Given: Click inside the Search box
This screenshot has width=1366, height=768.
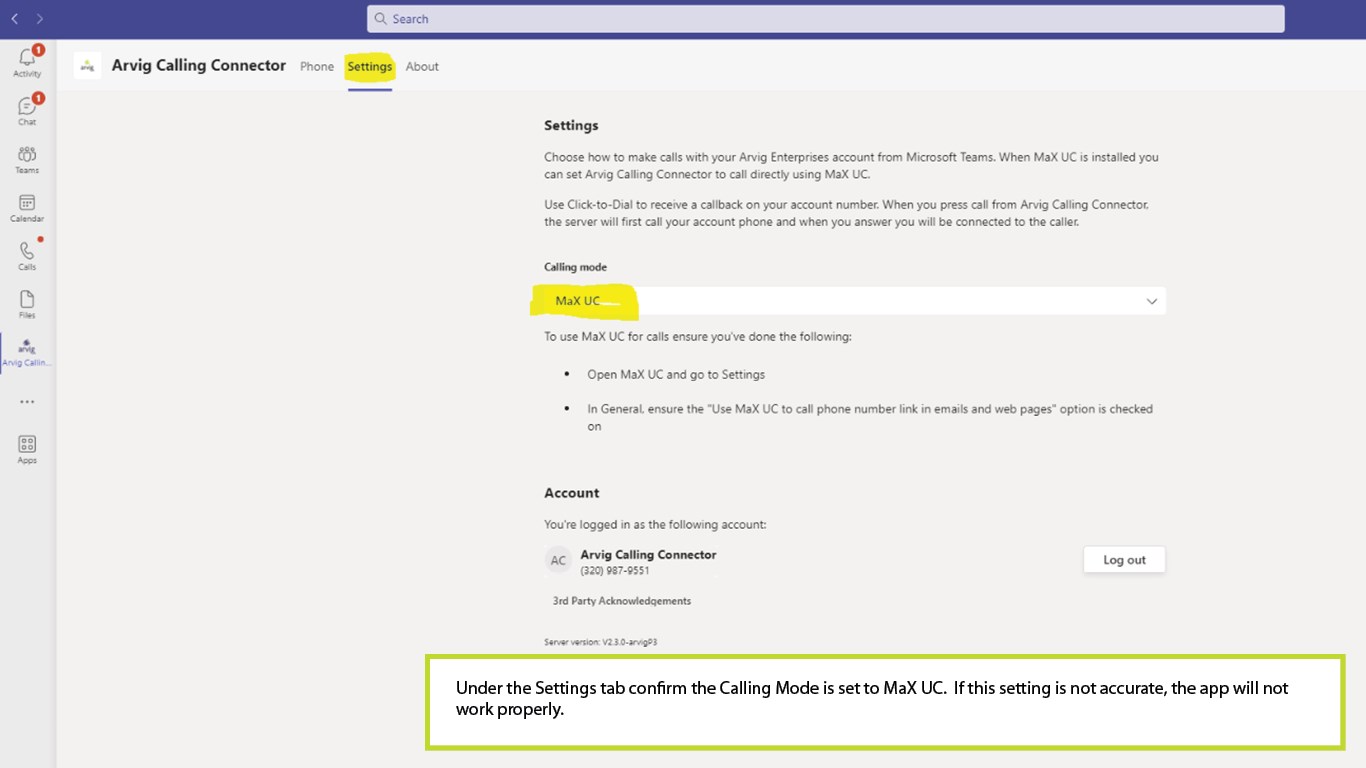Looking at the screenshot, I should point(826,19).
